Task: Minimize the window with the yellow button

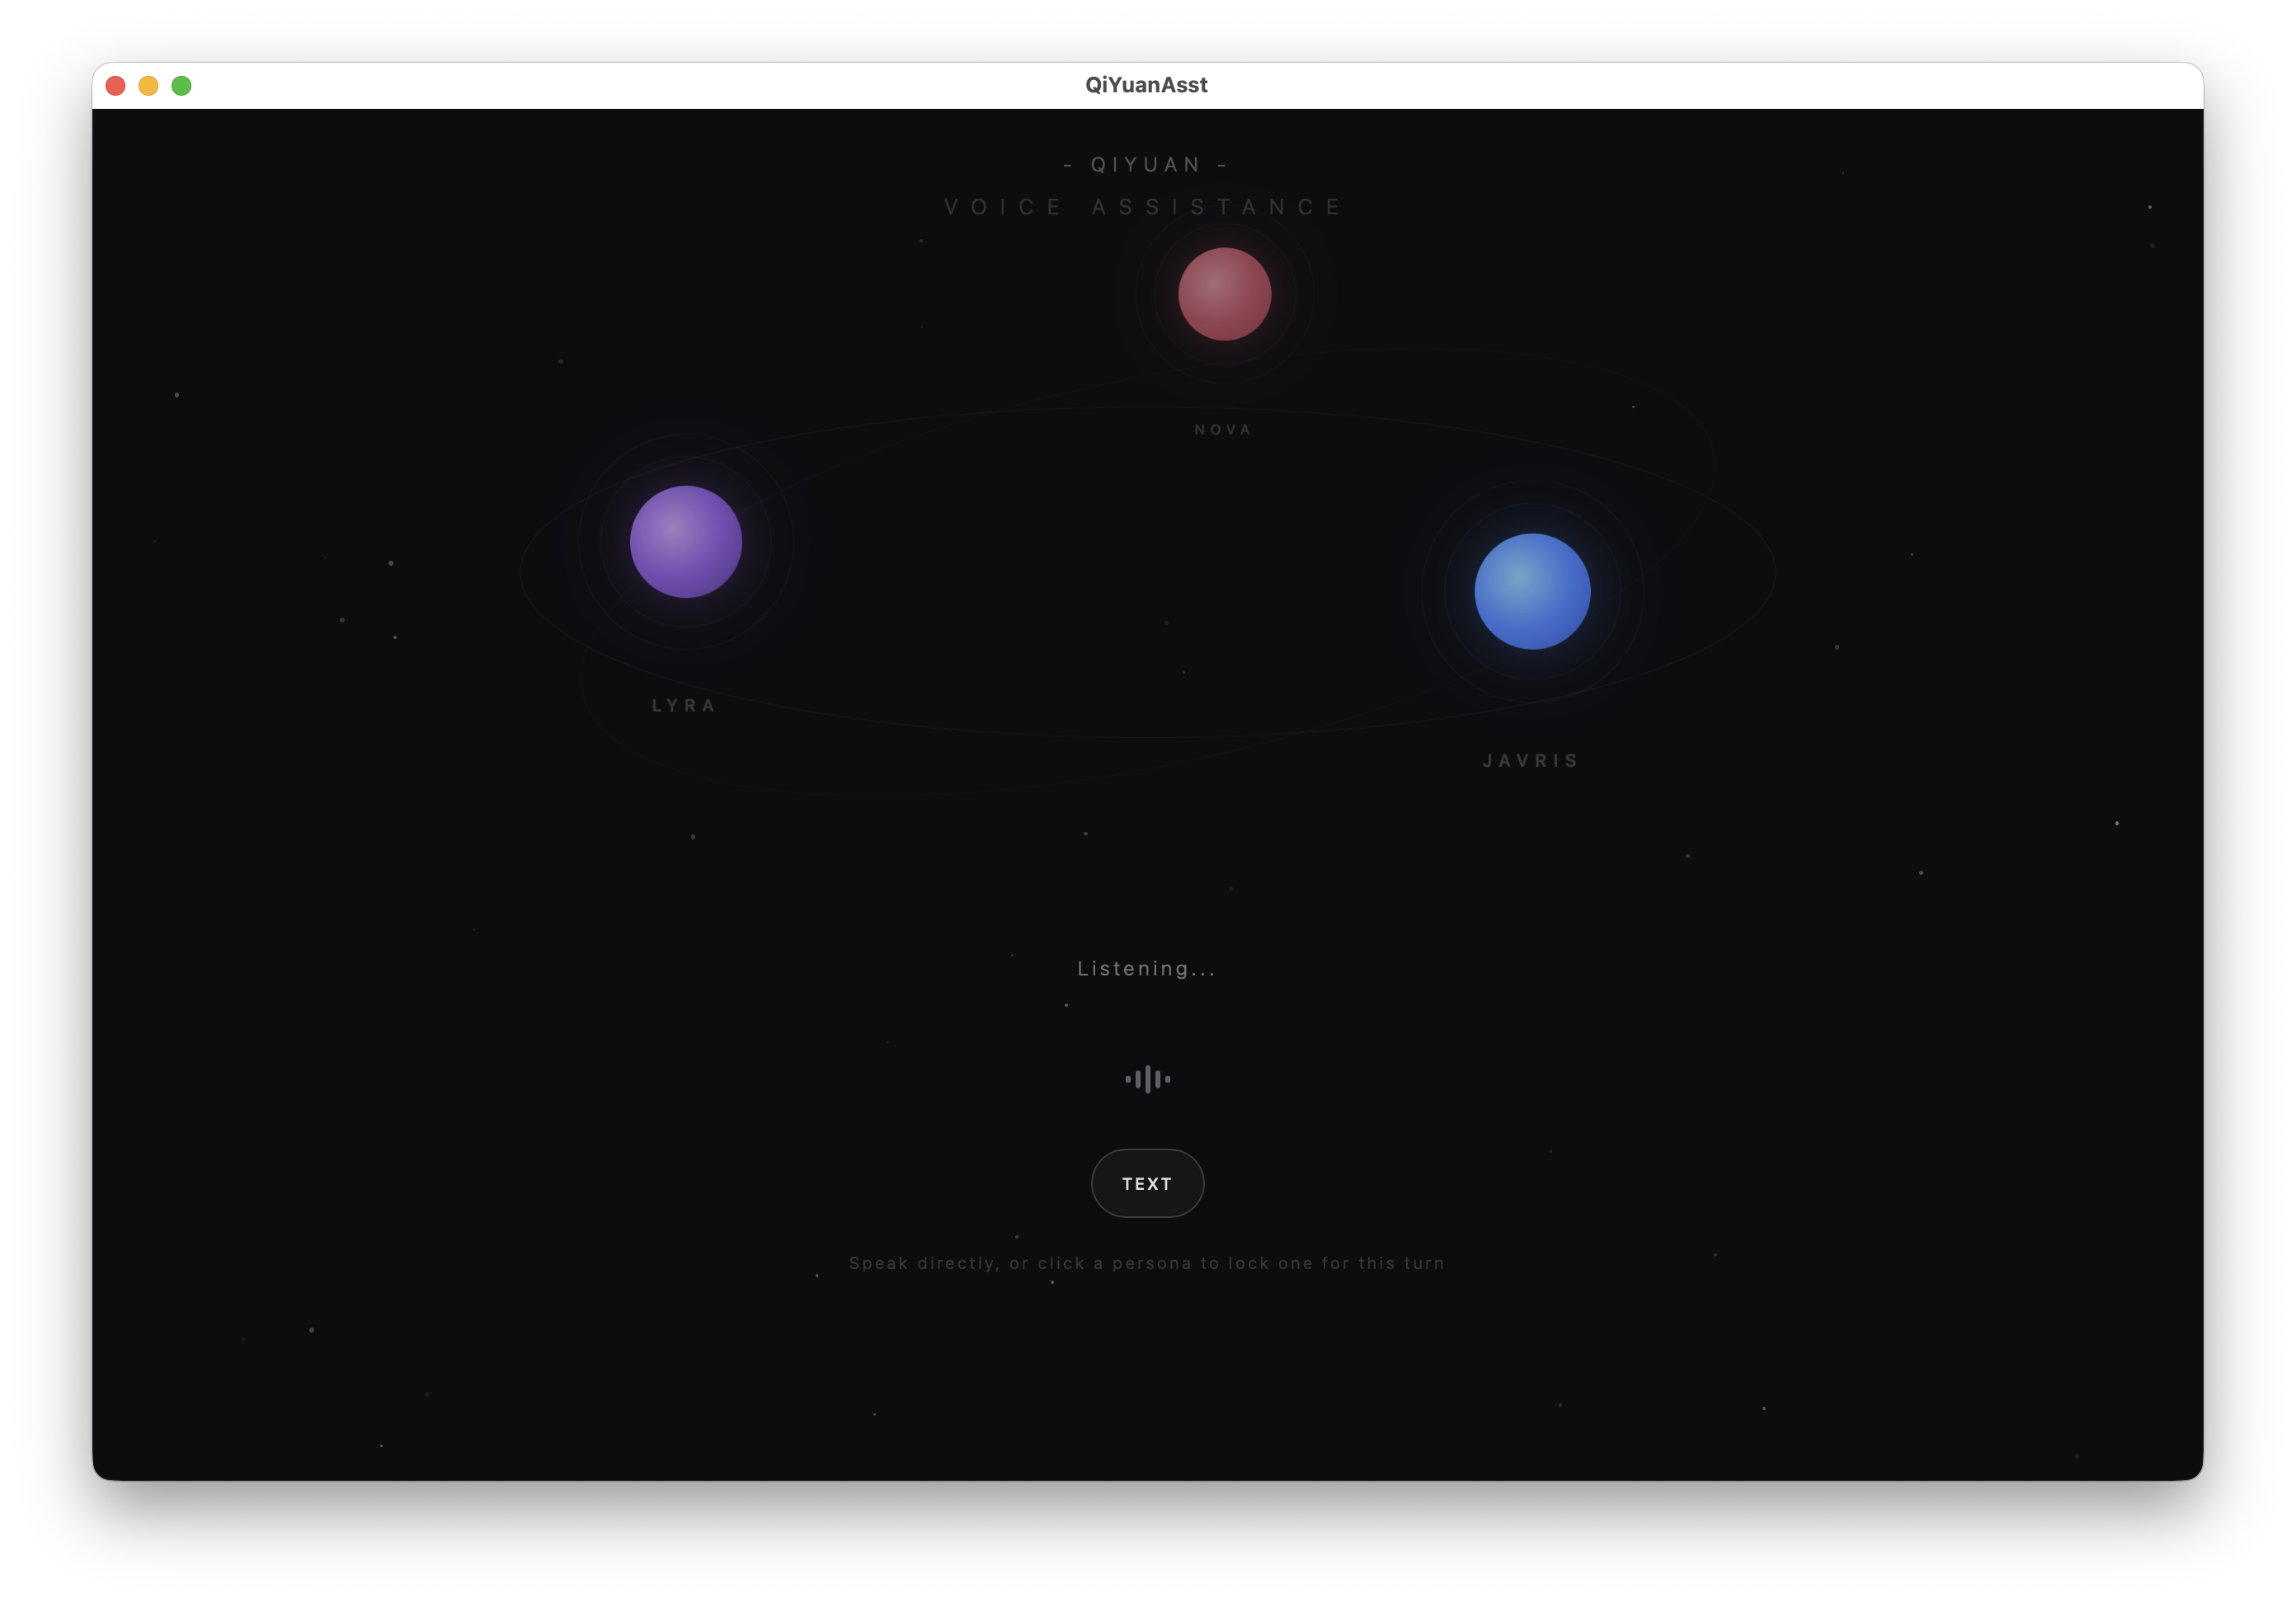Action: (x=148, y=86)
